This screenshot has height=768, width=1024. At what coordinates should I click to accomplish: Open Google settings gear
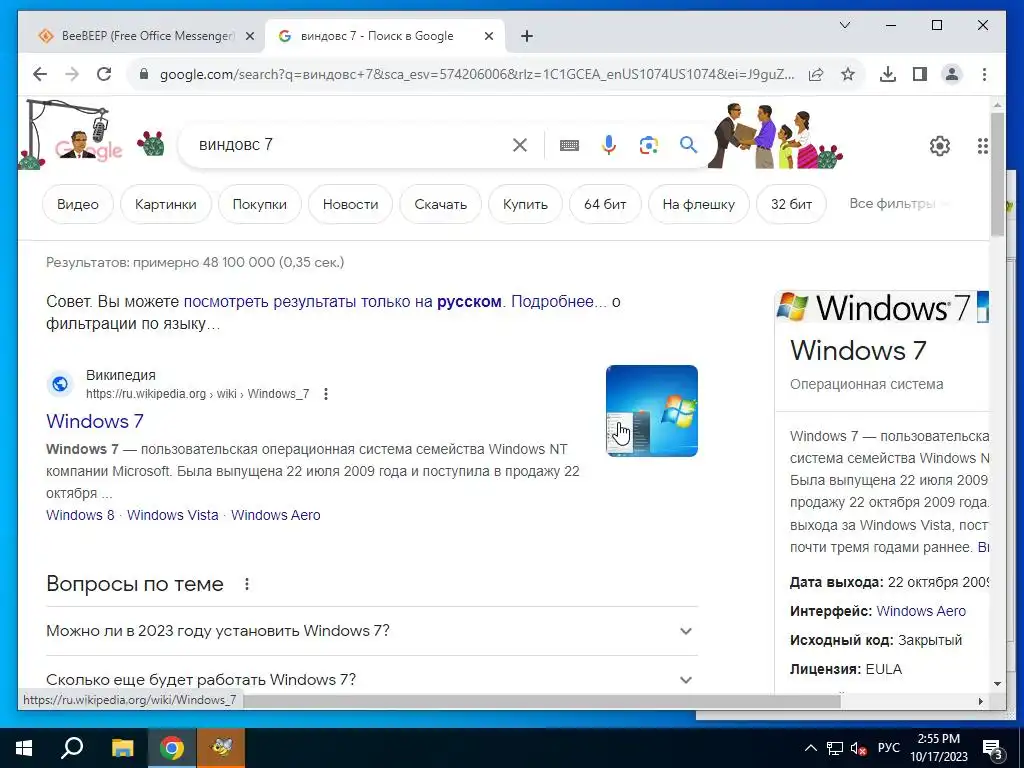click(940, 146)
